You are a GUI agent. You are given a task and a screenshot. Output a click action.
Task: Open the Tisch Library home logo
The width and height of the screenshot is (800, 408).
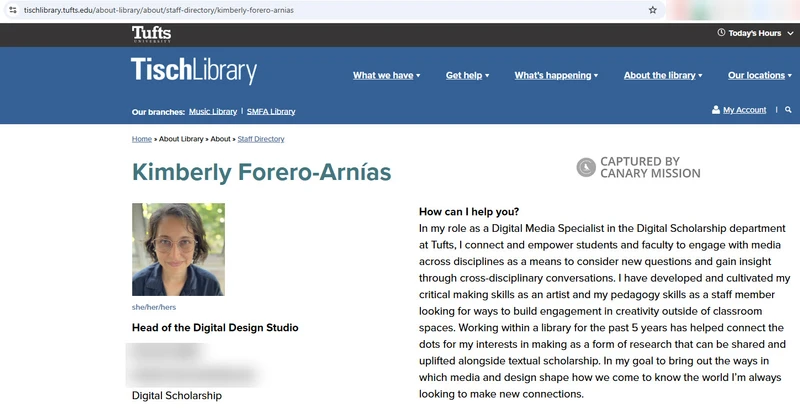194,70
